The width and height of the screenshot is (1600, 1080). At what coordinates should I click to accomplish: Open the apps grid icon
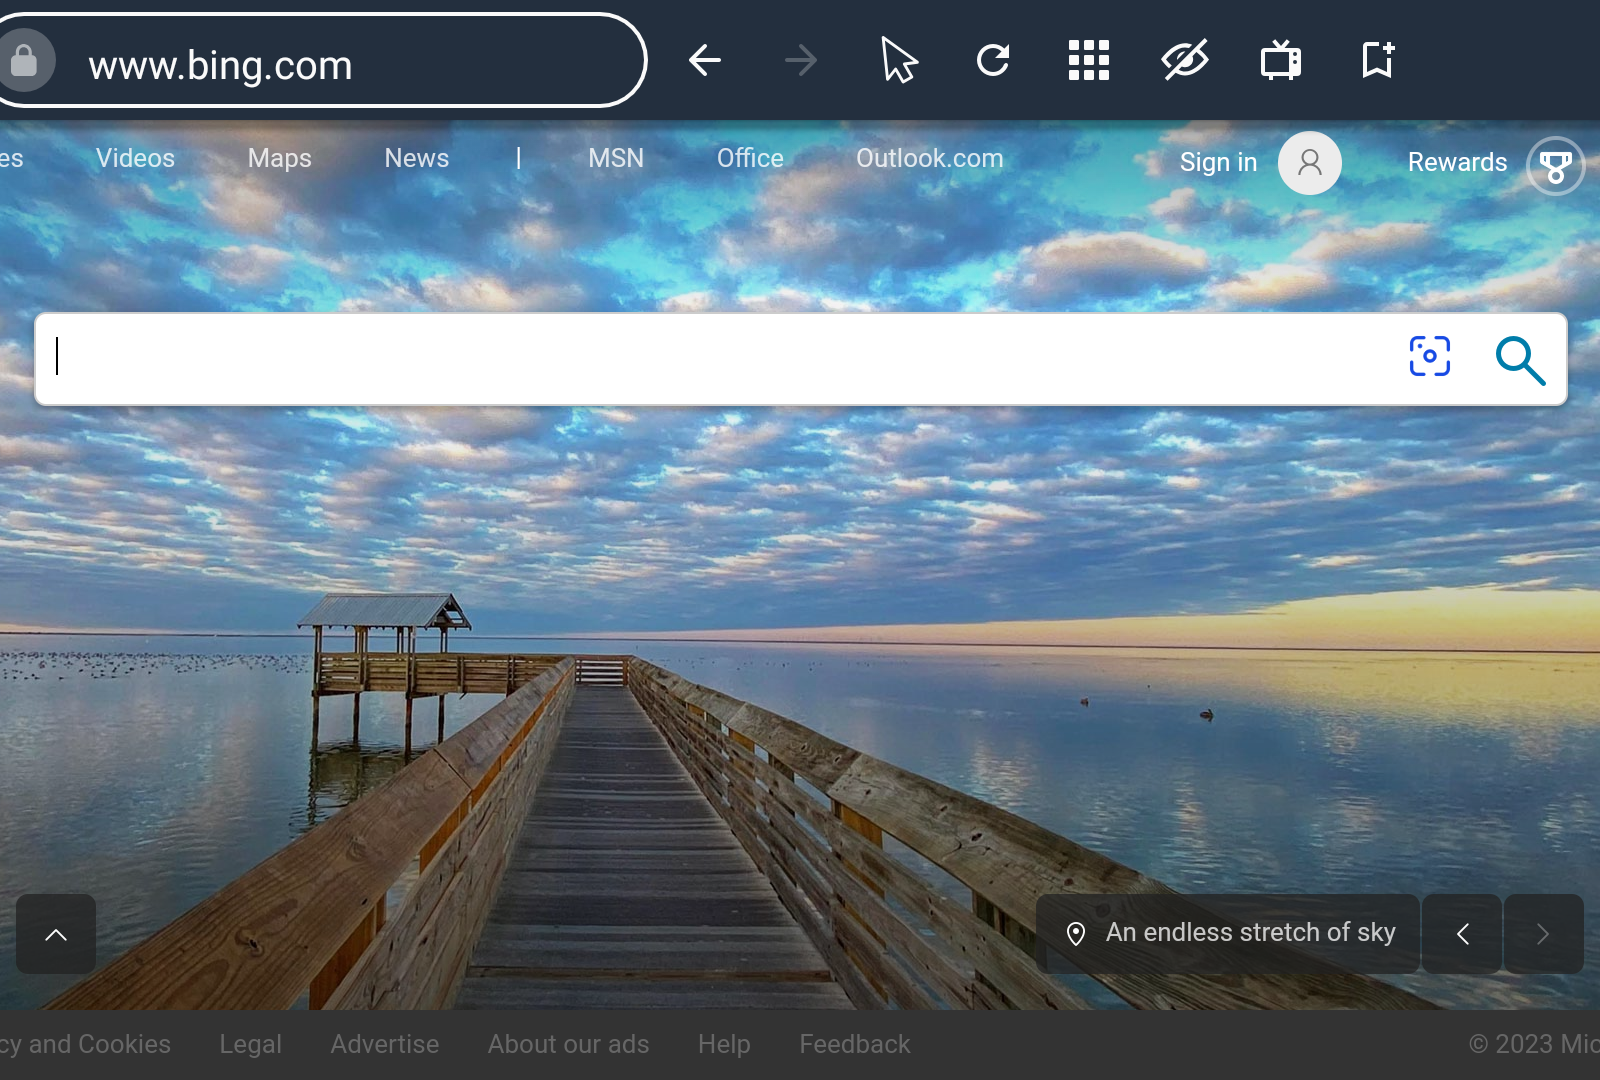coord(1088,61)
